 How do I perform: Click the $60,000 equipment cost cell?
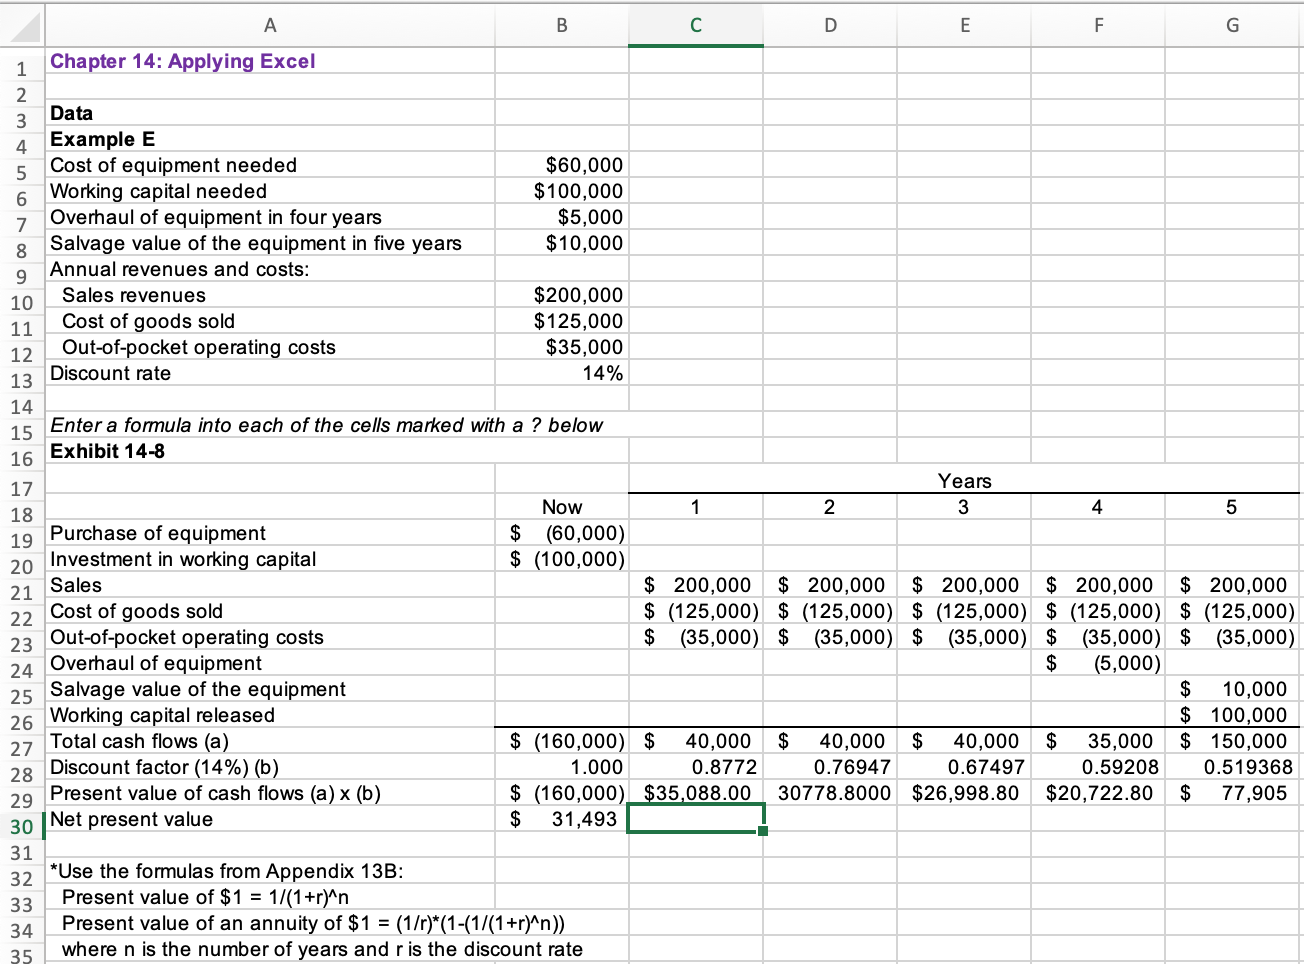pyautogui.click(x=561, y=164)
